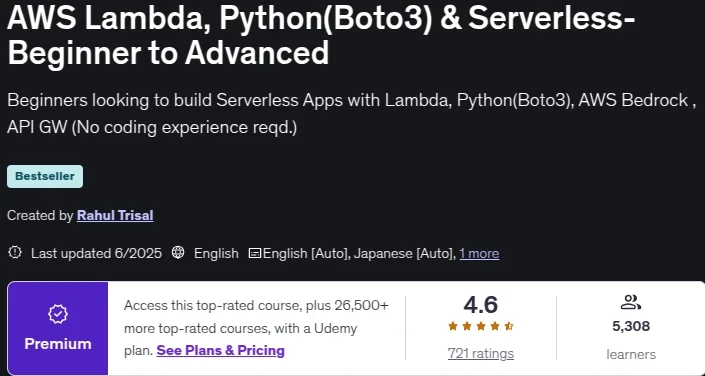Screen dimensions: 705x376
Task: Click the closed captions icon
Action: pos(255,254)
